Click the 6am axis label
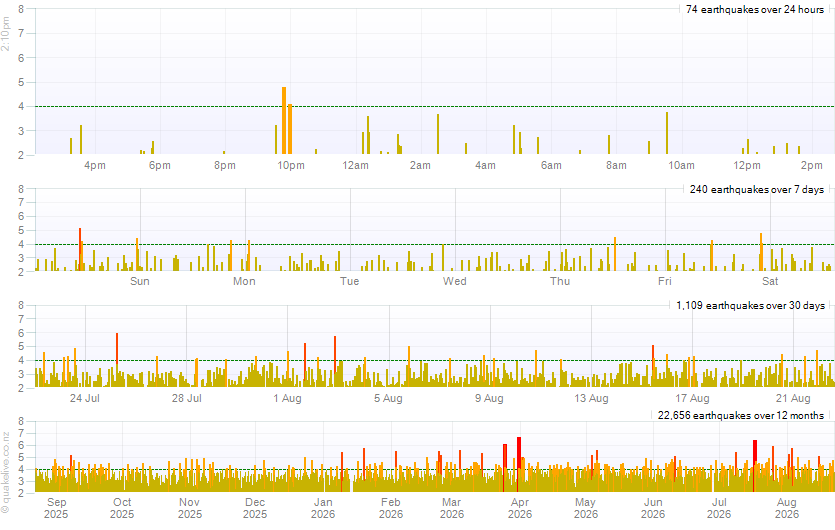The width and height of the screenshot is (835, 530). (551, 166)
